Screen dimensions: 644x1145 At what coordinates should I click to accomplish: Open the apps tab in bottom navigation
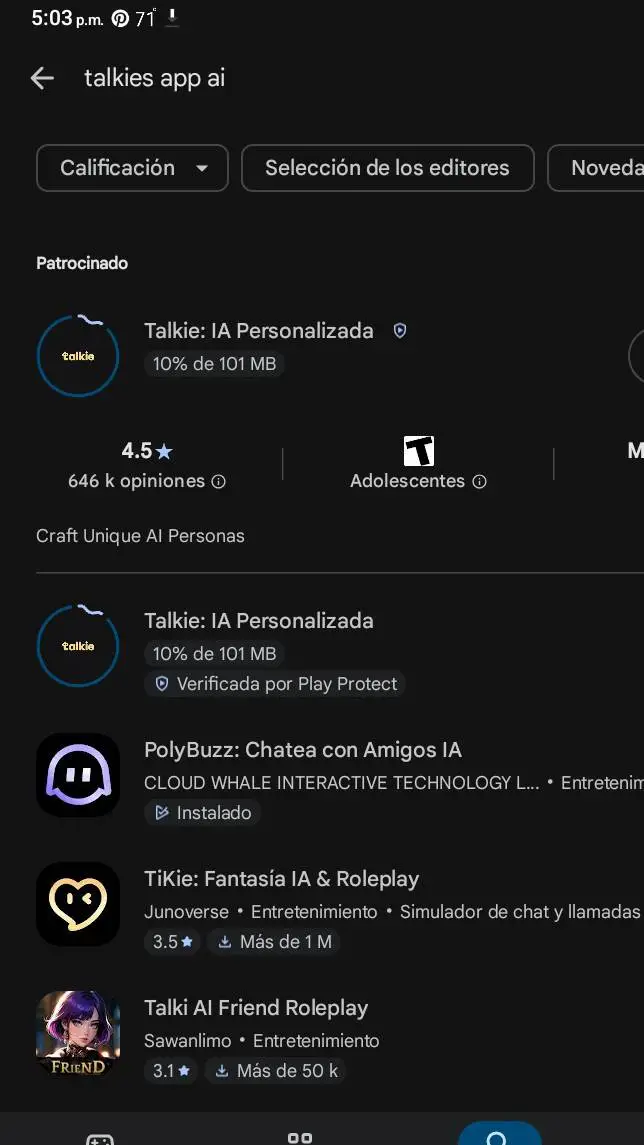coord(299,1138)
